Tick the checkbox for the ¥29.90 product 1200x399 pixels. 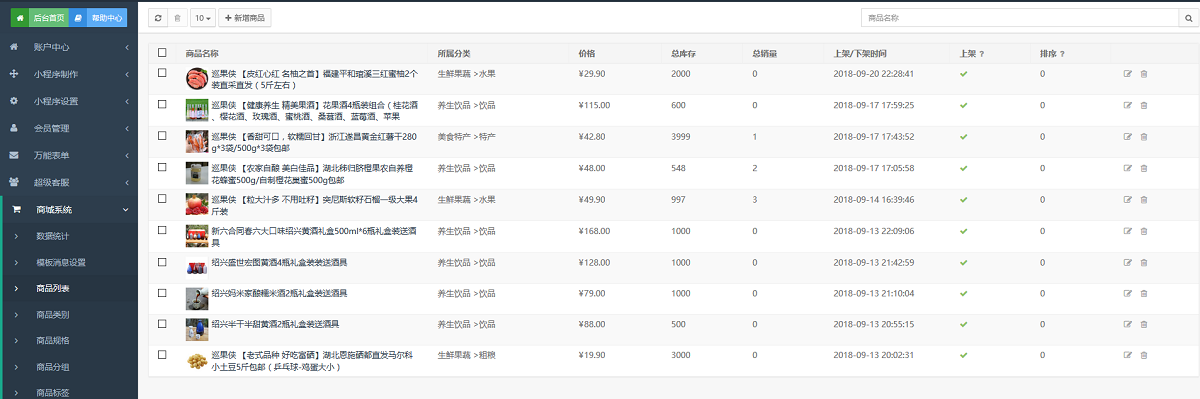(x=162, y=72)
